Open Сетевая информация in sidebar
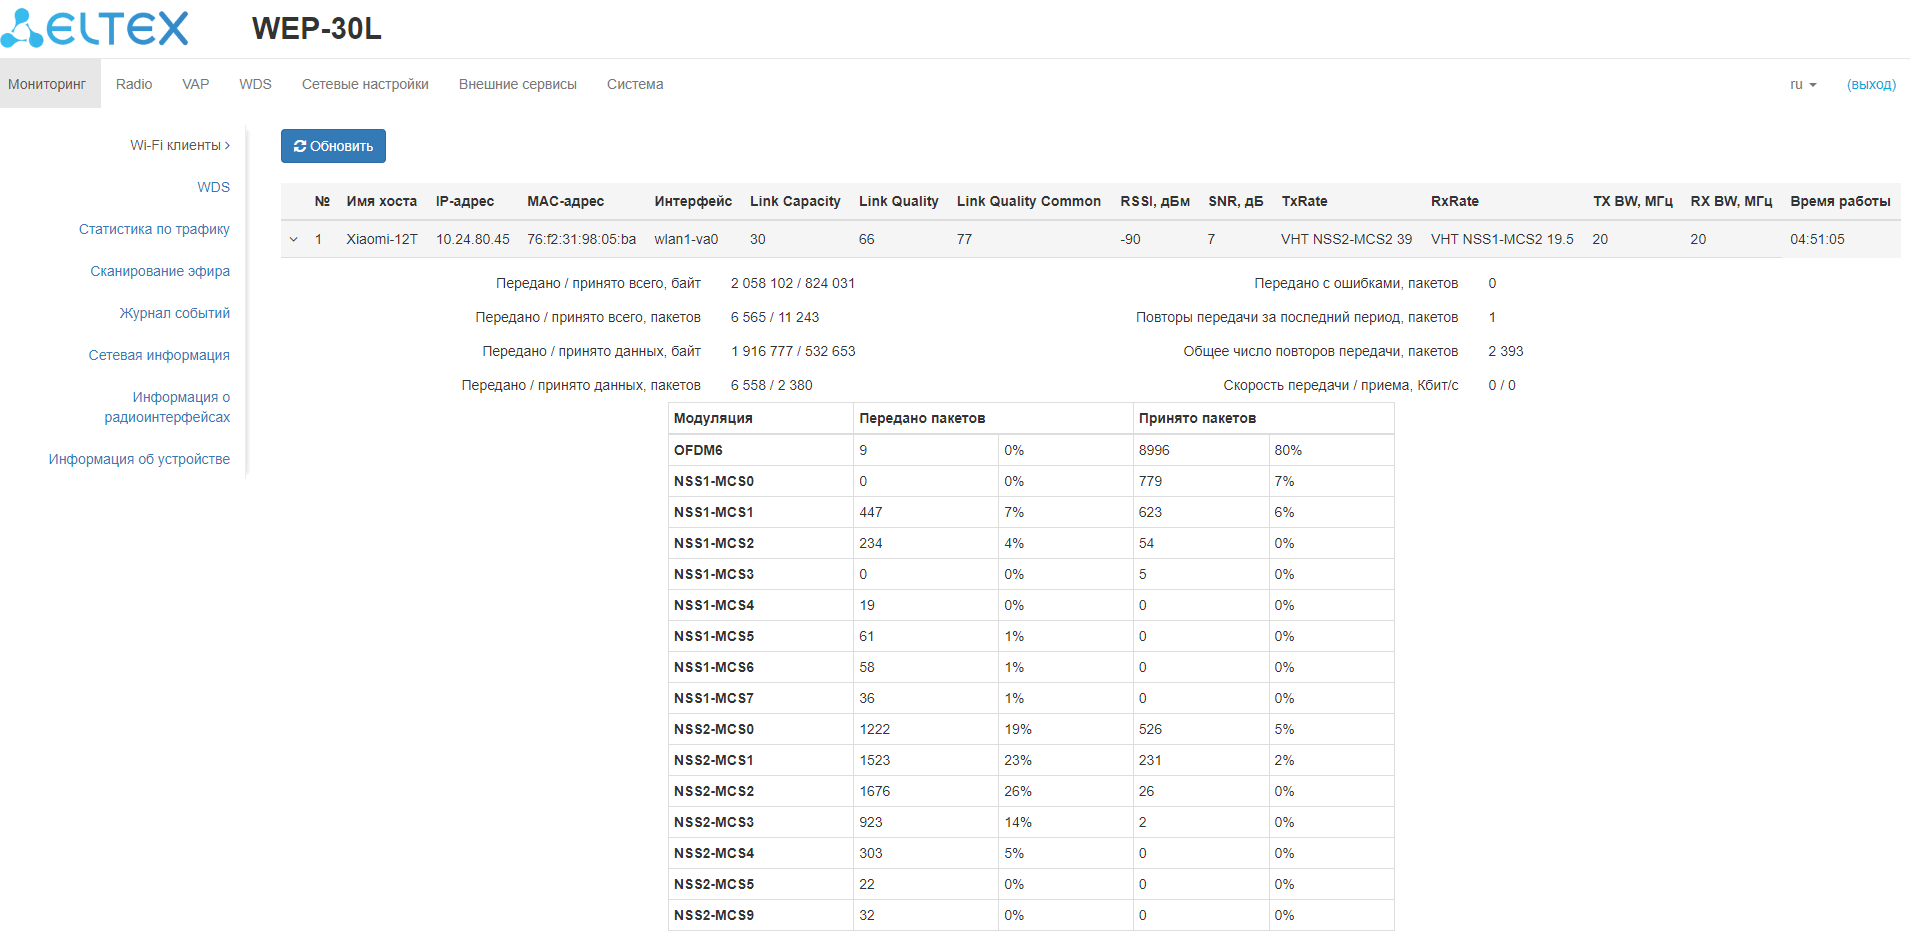 [x=159, y=356]
